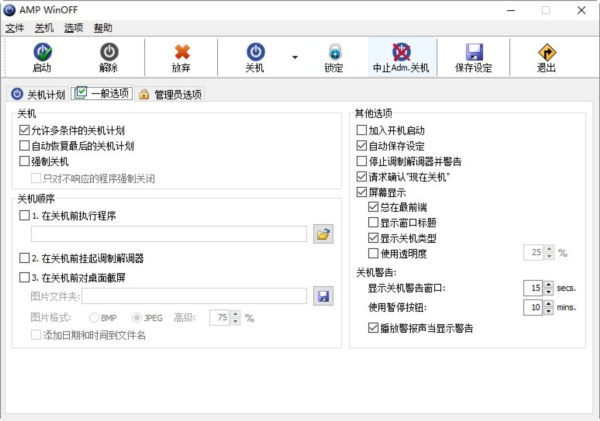Click the 保存设定 floppy disk icon
The height and width of the screenshot is (421, 600).
pos(474,52)
